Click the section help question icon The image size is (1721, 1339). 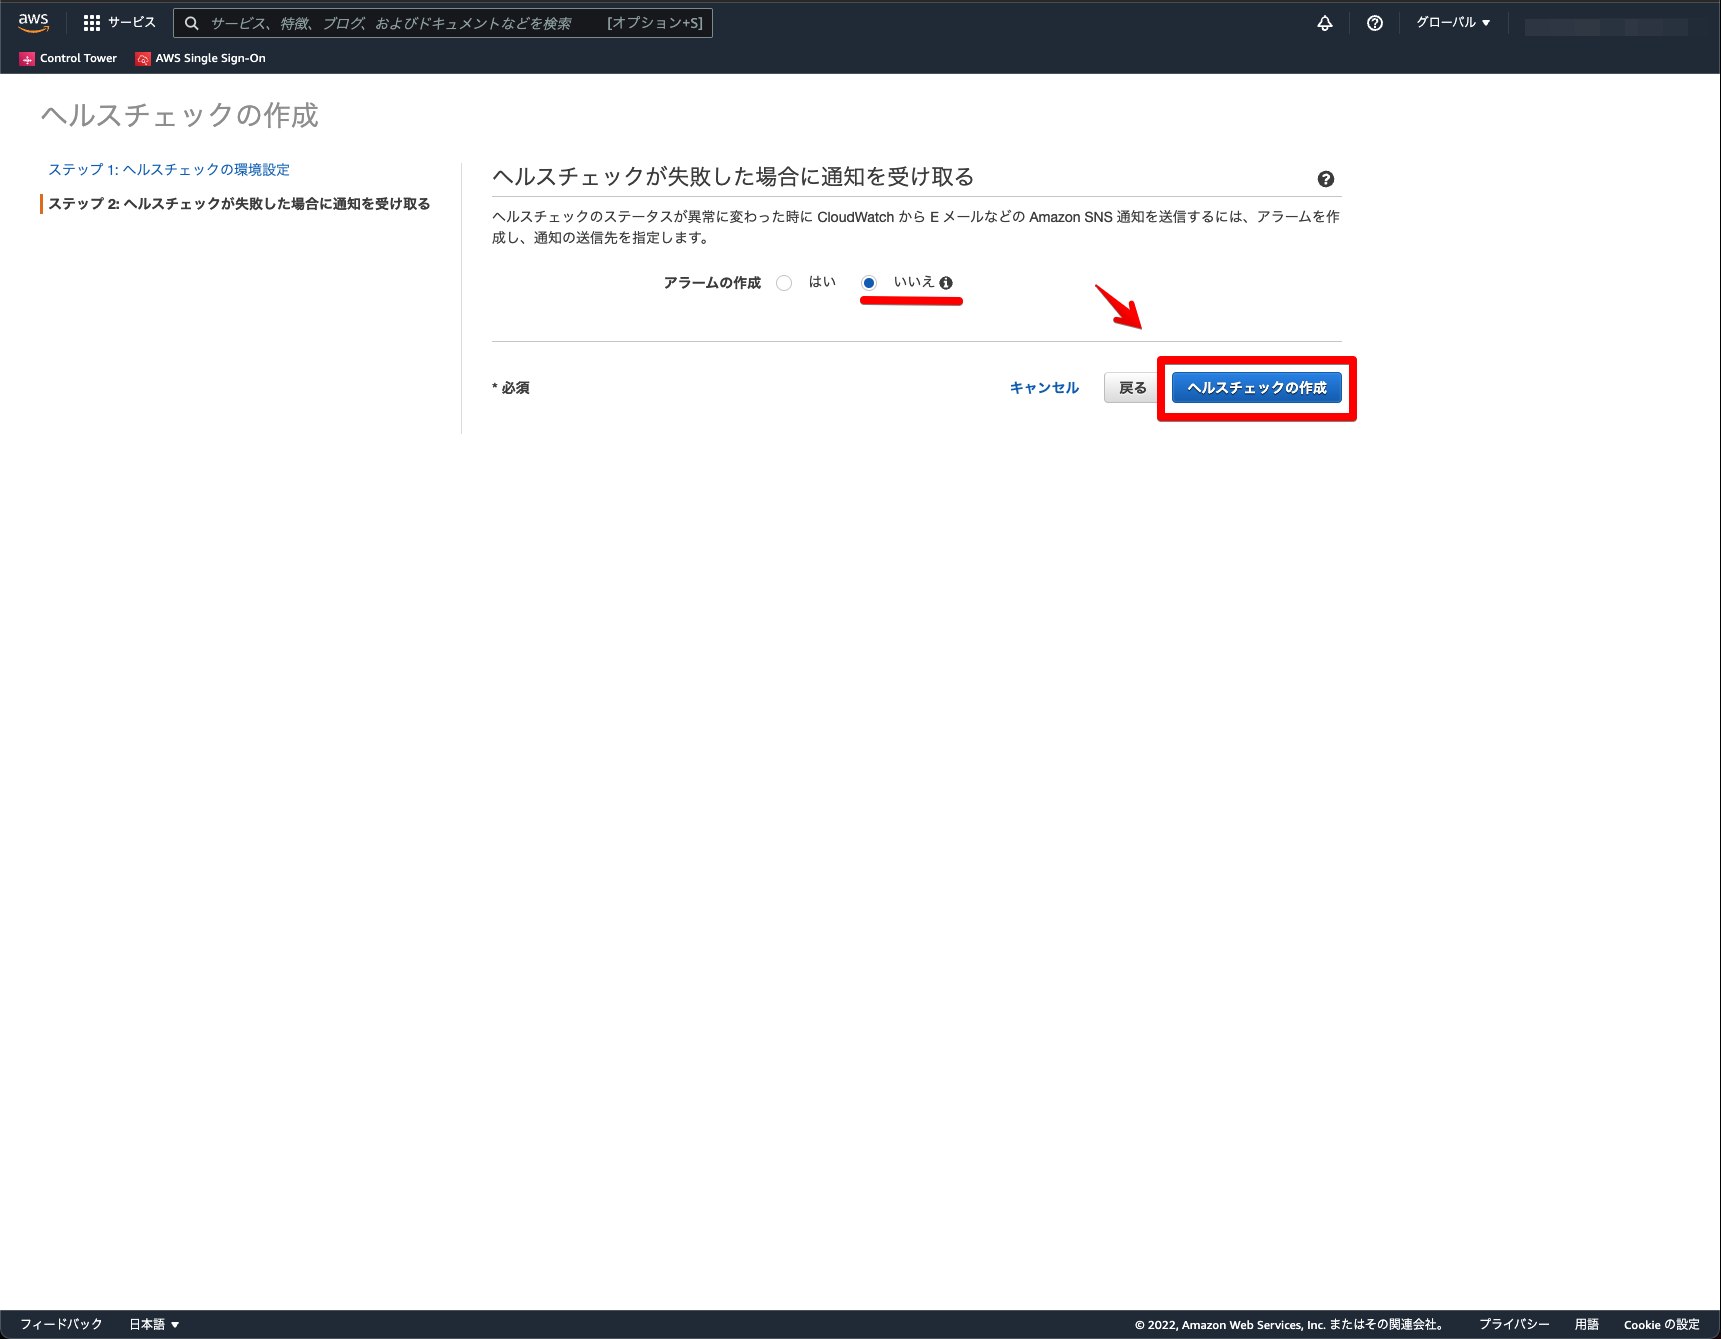[x=1326, y=179]
